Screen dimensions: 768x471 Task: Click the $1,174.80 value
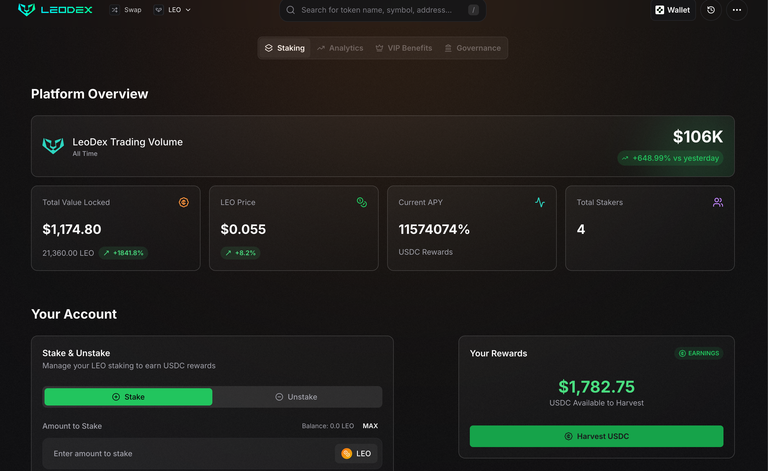coord(72,229)
